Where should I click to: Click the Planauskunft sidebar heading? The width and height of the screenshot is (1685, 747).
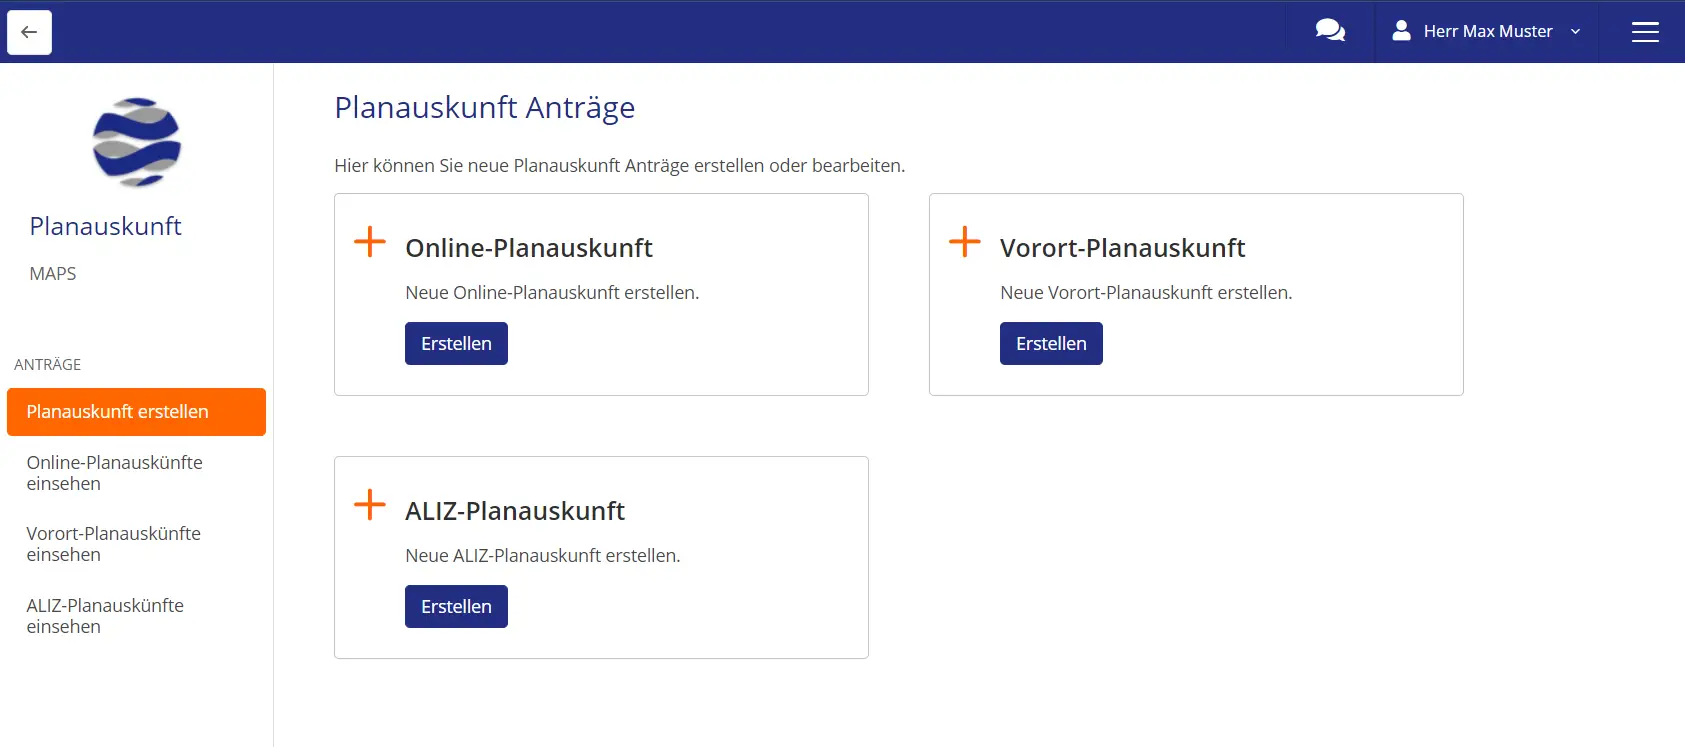point(105,226)
